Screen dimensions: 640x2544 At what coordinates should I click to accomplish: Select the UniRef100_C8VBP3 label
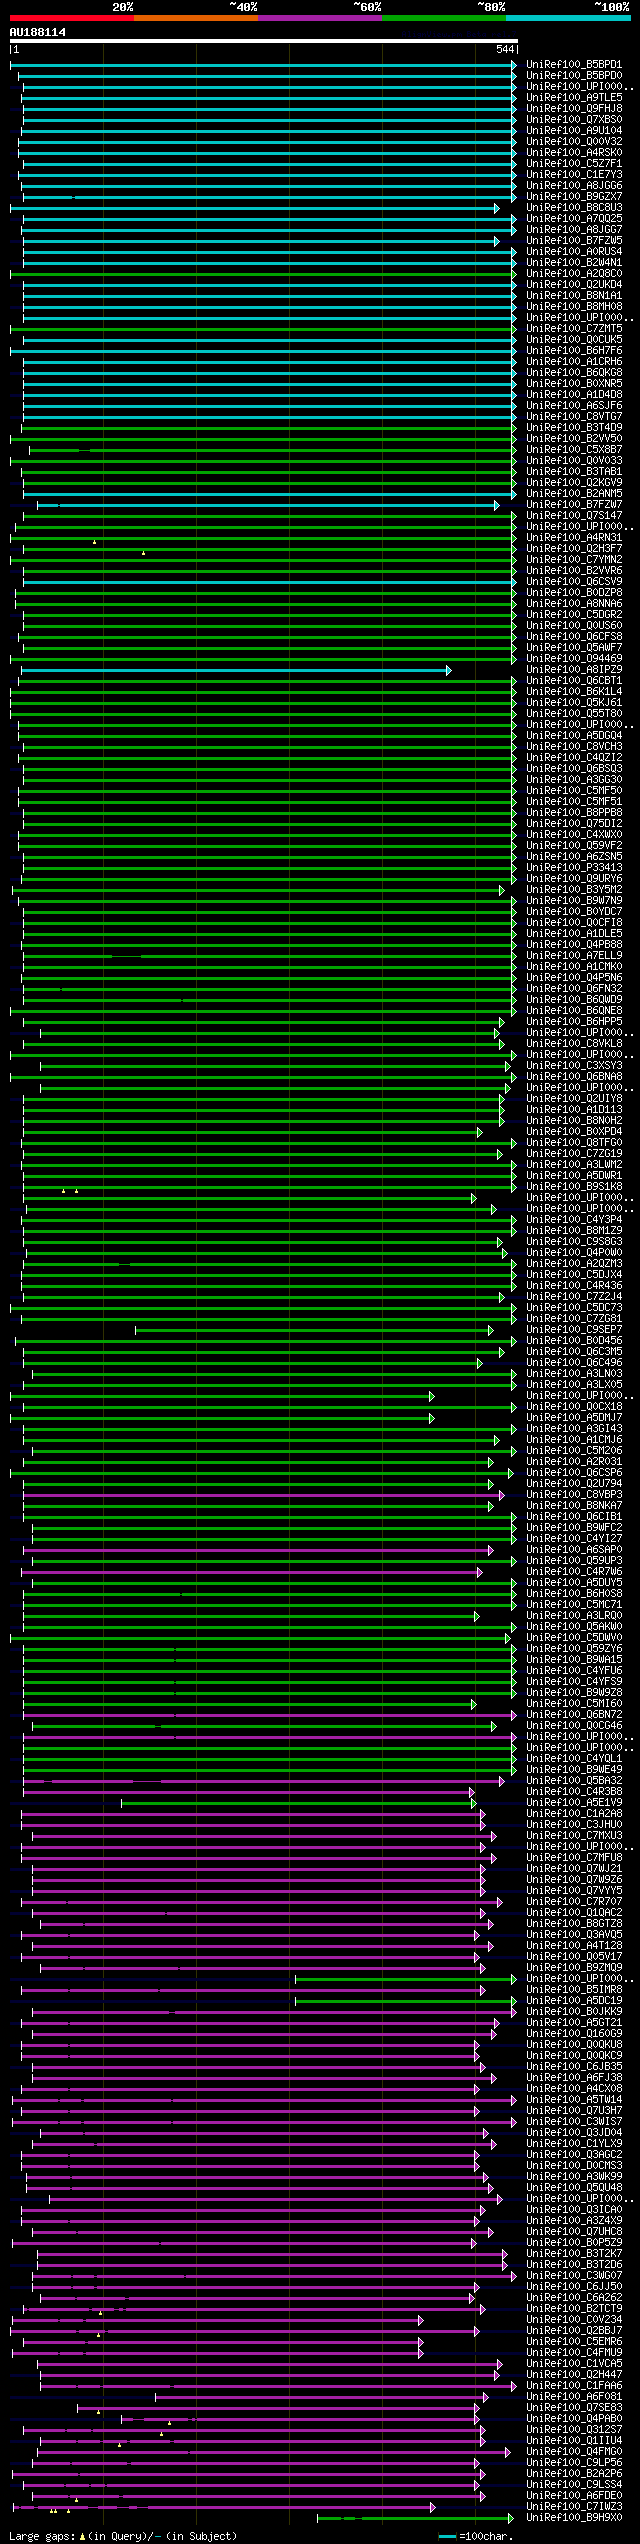574,1495
